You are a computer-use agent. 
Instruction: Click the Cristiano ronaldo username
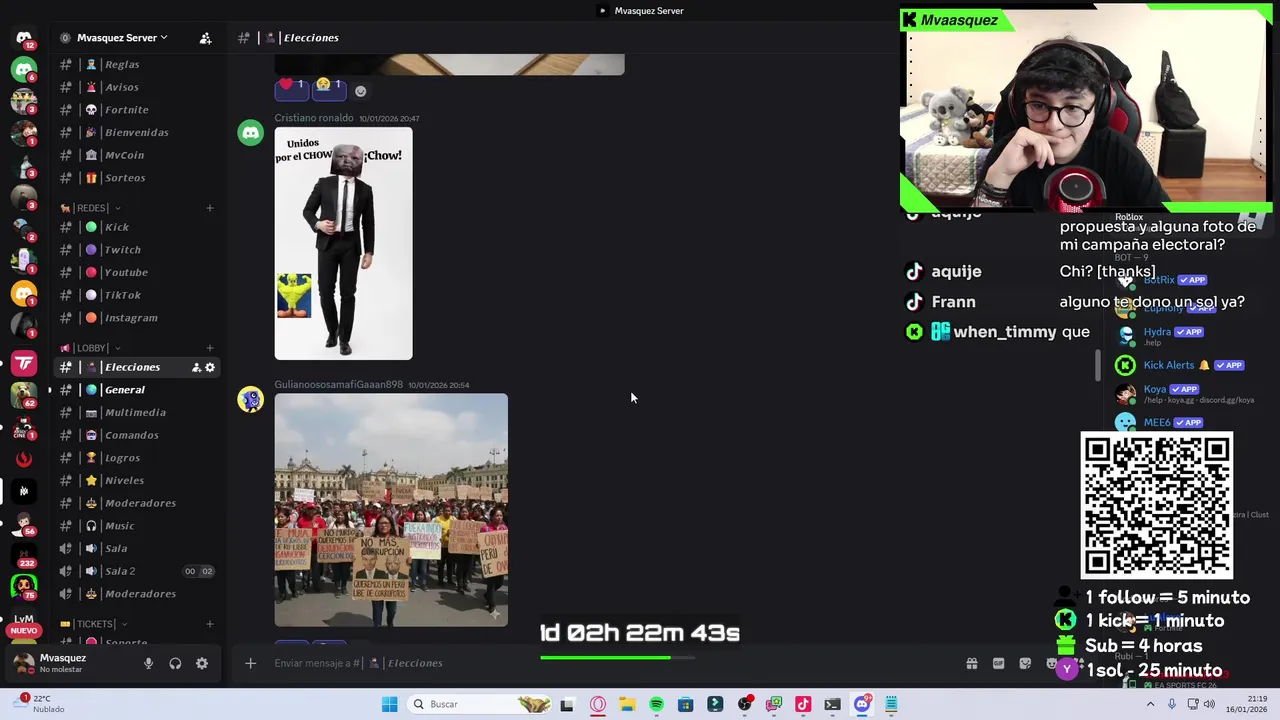(x=314, y=118)
